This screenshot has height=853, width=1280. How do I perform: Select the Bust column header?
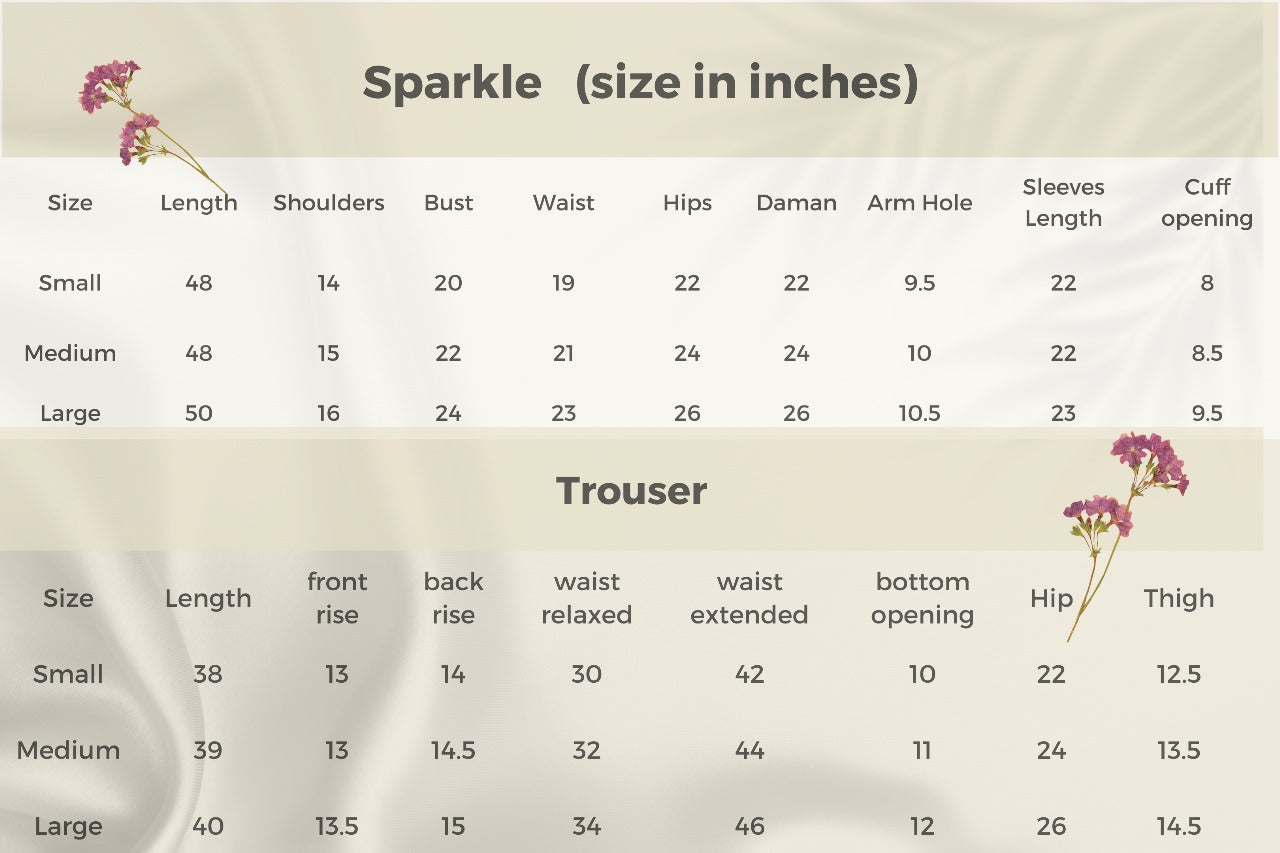[448, 203]
